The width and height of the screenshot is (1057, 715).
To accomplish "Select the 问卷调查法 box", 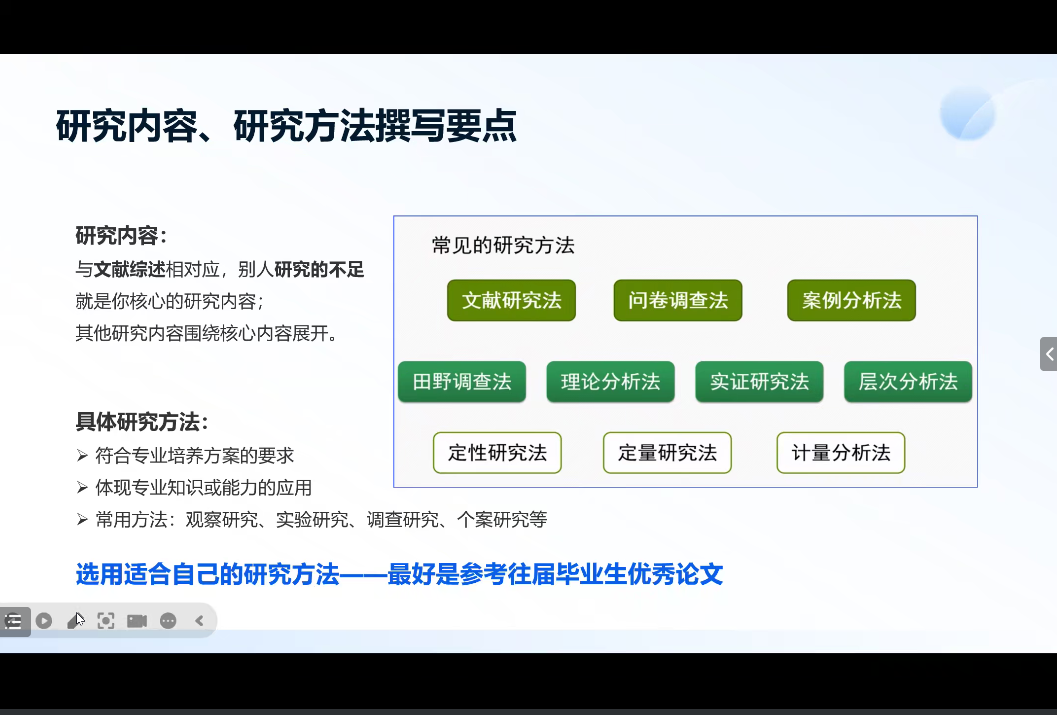I will coord(677,301).
